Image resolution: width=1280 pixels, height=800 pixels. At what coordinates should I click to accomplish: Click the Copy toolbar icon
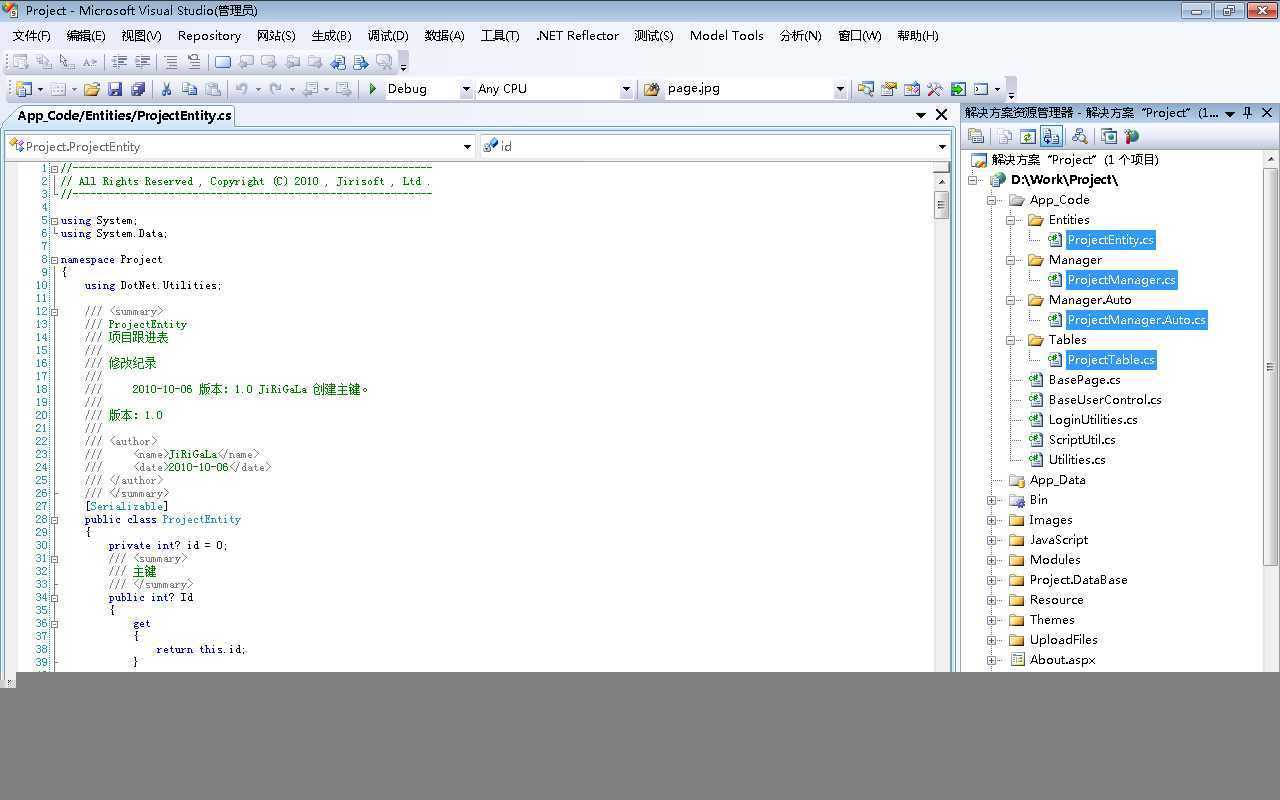(x=189, y=89)
